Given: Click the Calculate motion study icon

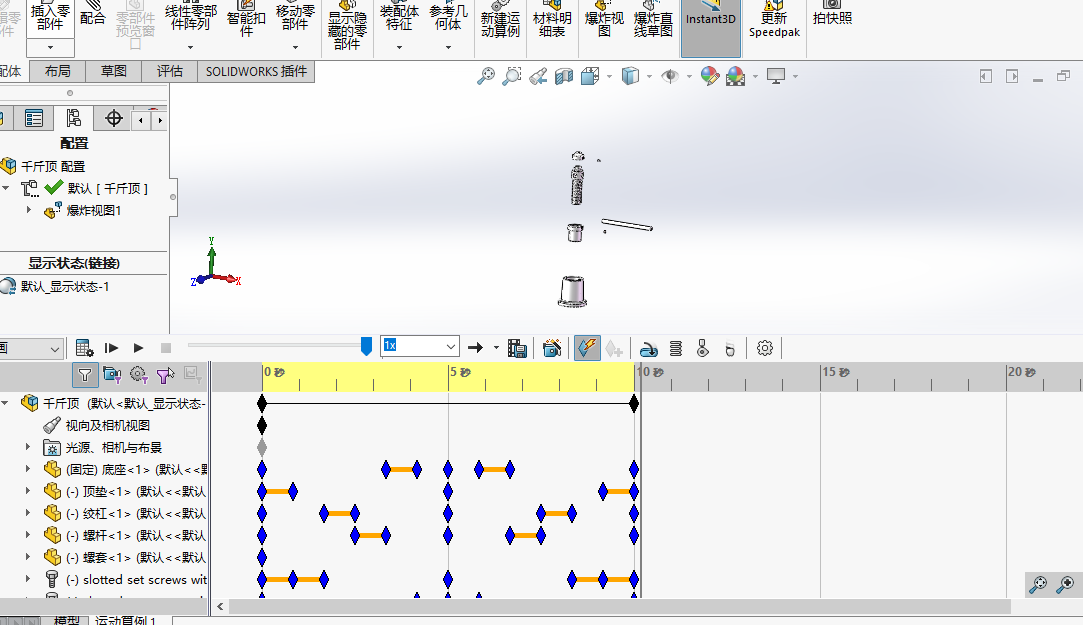Looking at the screenshot, I should [84, 348].
